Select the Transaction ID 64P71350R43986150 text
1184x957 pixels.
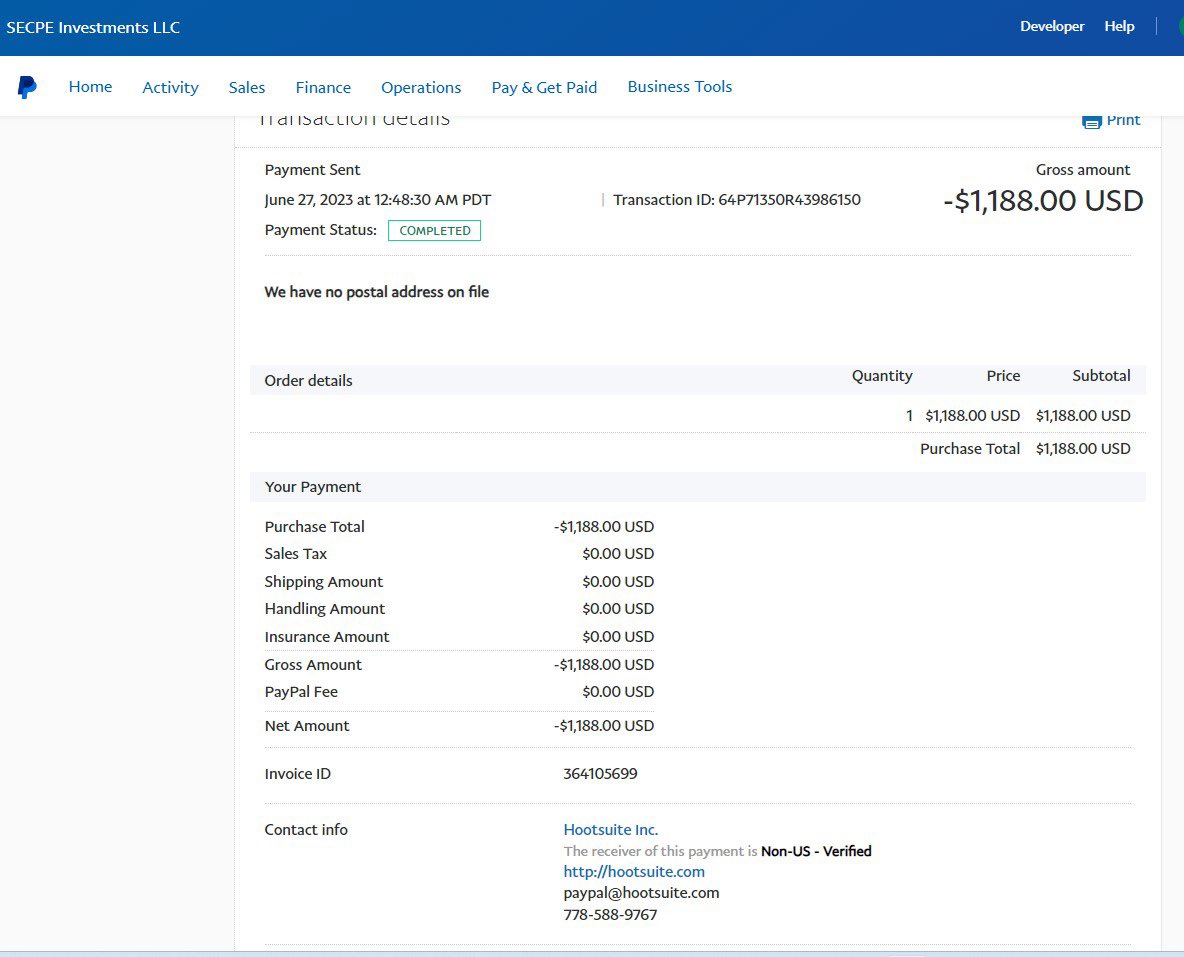737,200
